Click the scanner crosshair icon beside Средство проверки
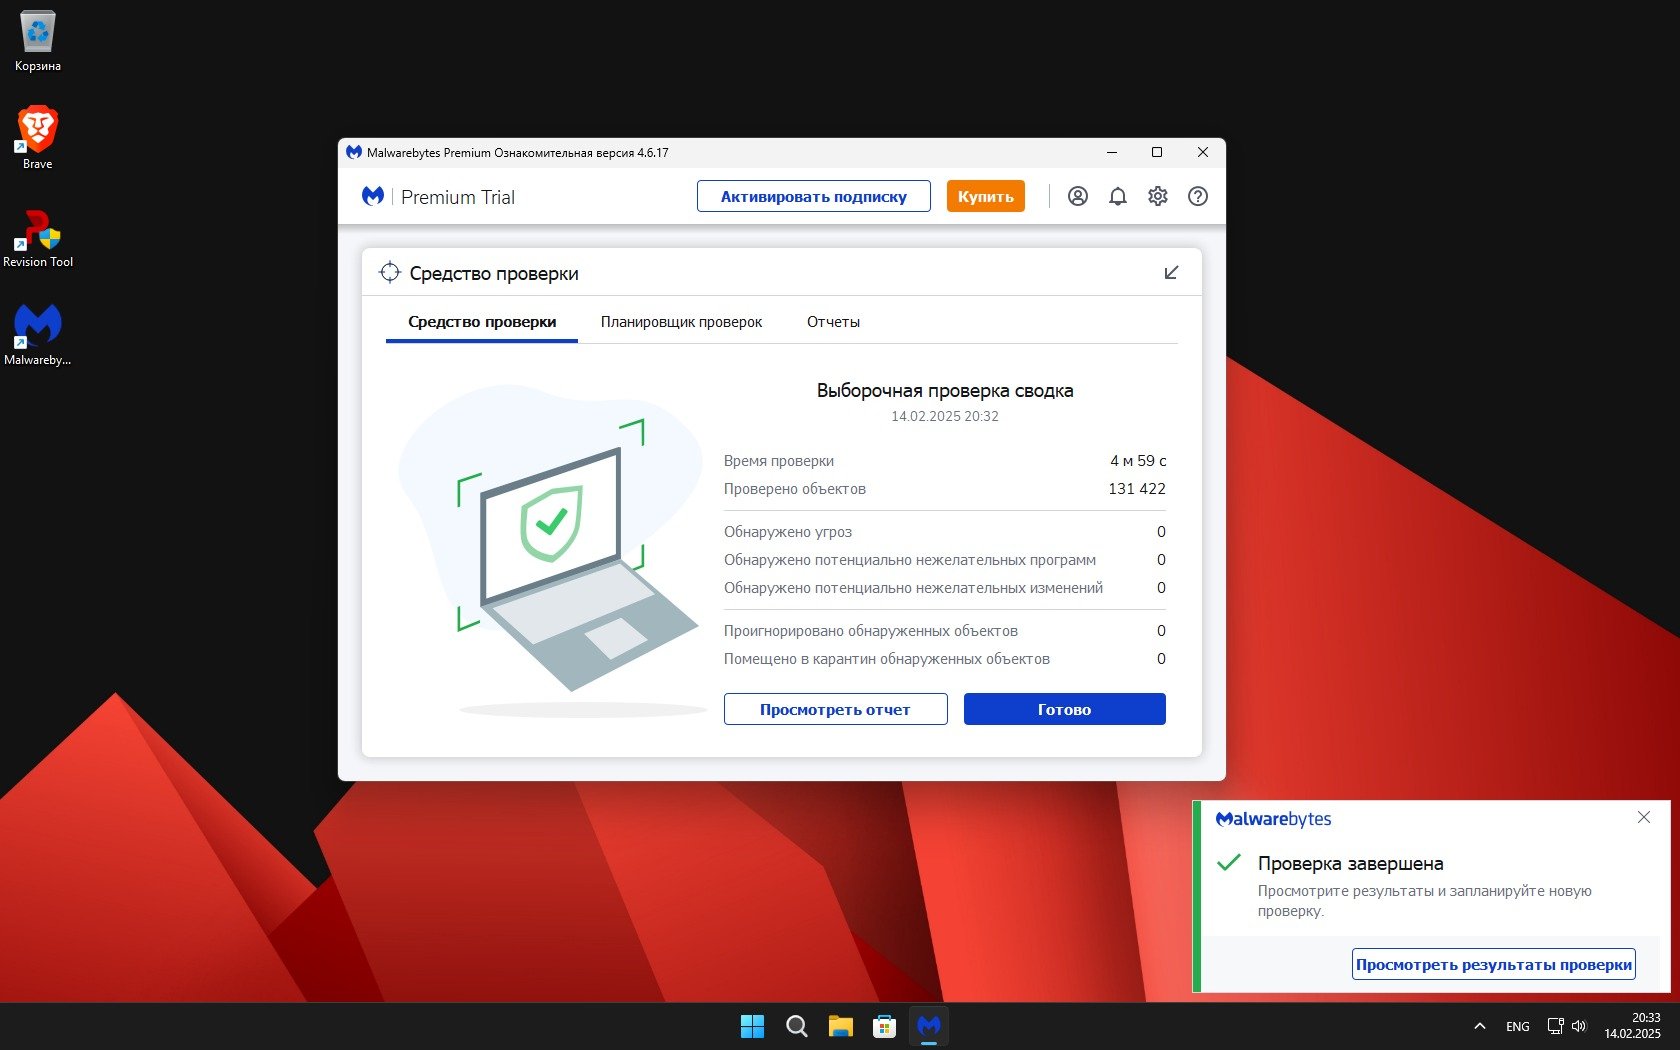 pyautogui.click(x=390, y=273)
